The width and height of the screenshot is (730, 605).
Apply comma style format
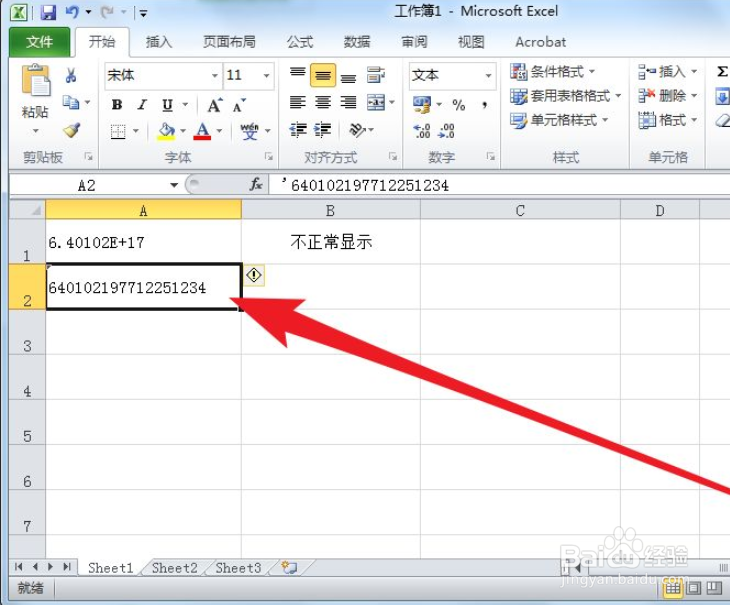click(485, 105)
